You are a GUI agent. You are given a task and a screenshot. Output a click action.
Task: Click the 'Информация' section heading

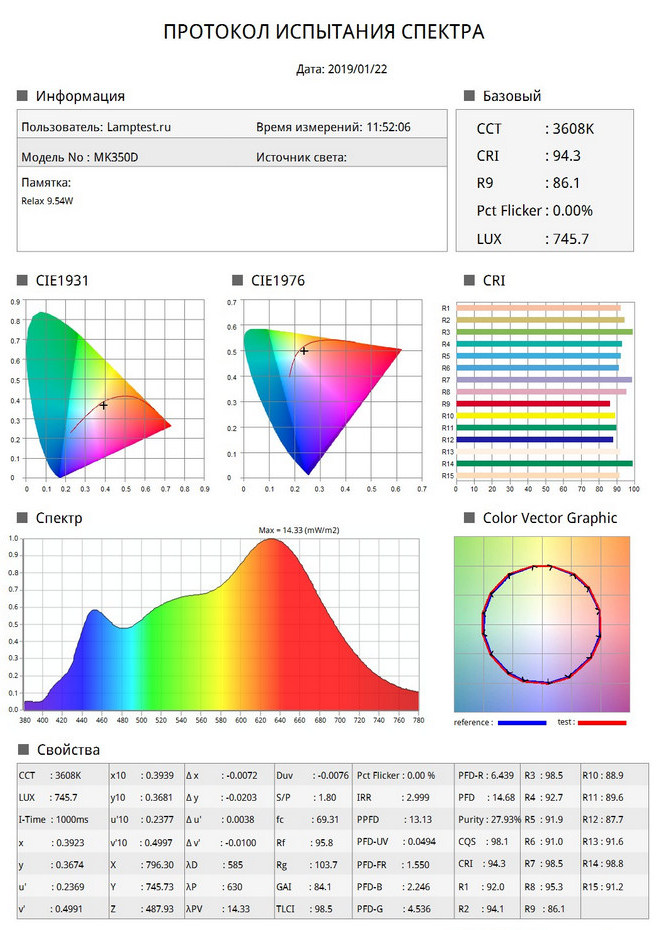click(80, 96)
